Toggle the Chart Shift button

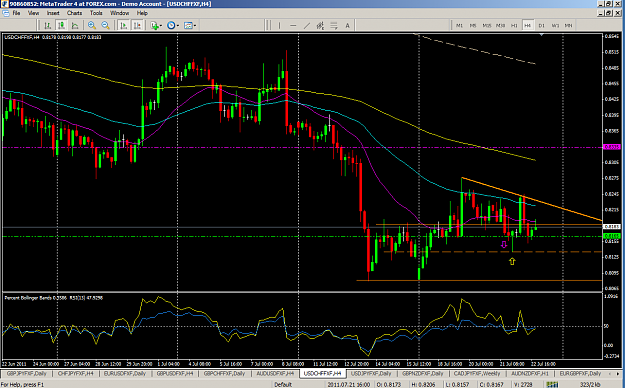[137, 26]
